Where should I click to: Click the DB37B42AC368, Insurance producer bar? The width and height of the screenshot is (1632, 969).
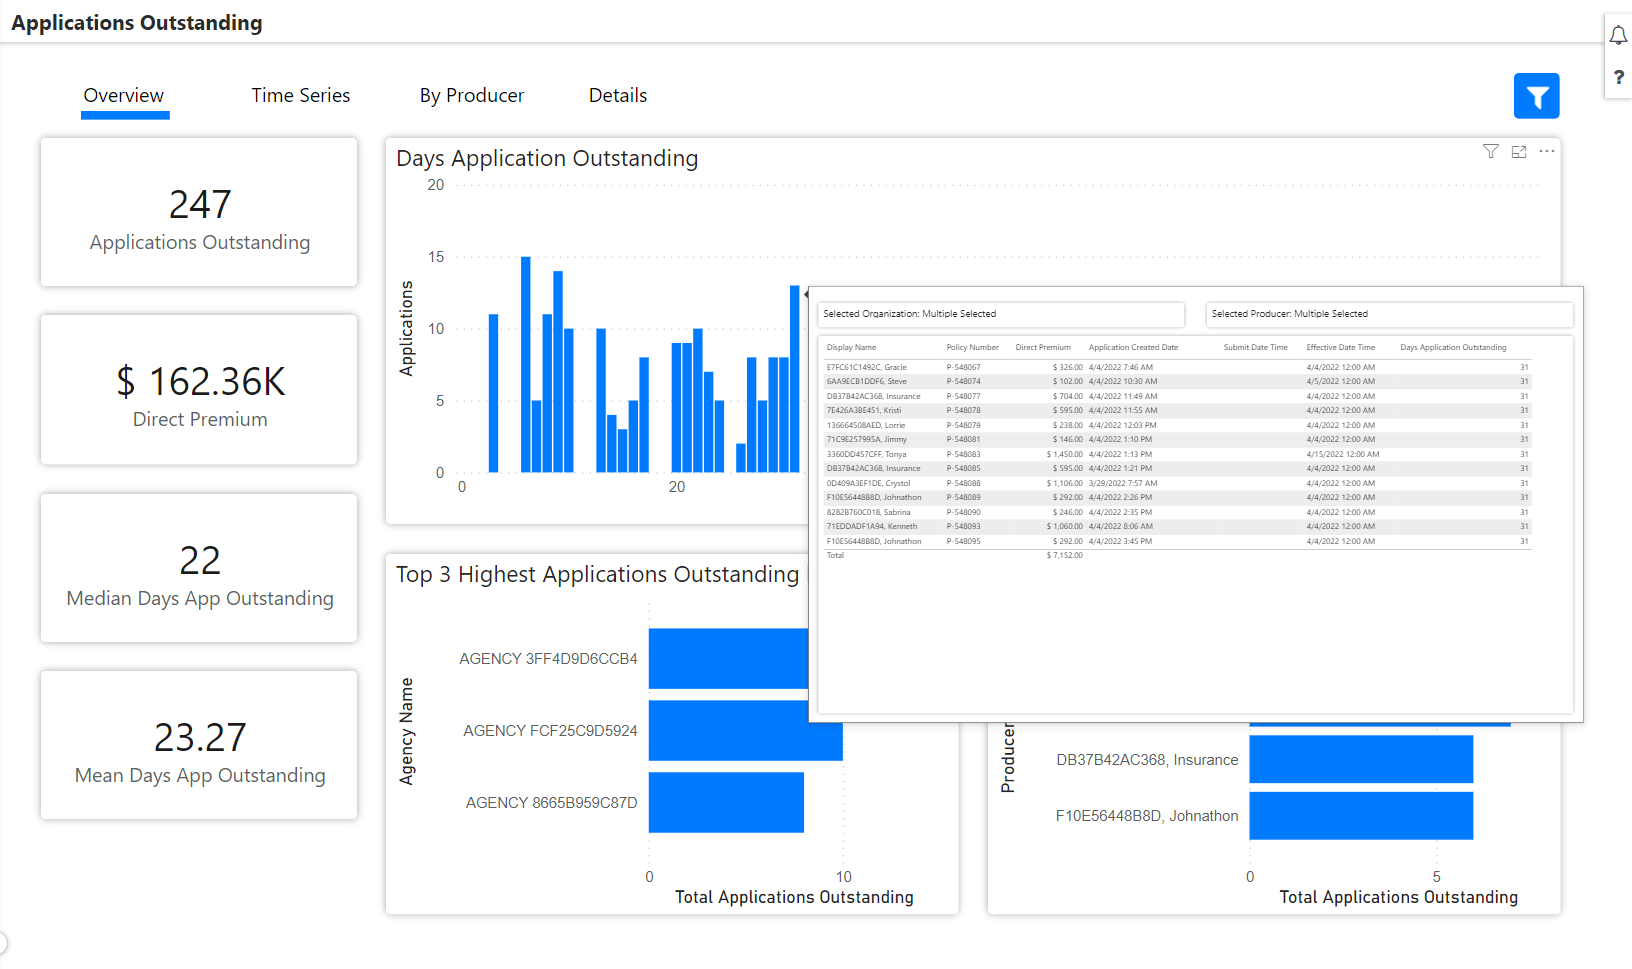point(1360,759)
